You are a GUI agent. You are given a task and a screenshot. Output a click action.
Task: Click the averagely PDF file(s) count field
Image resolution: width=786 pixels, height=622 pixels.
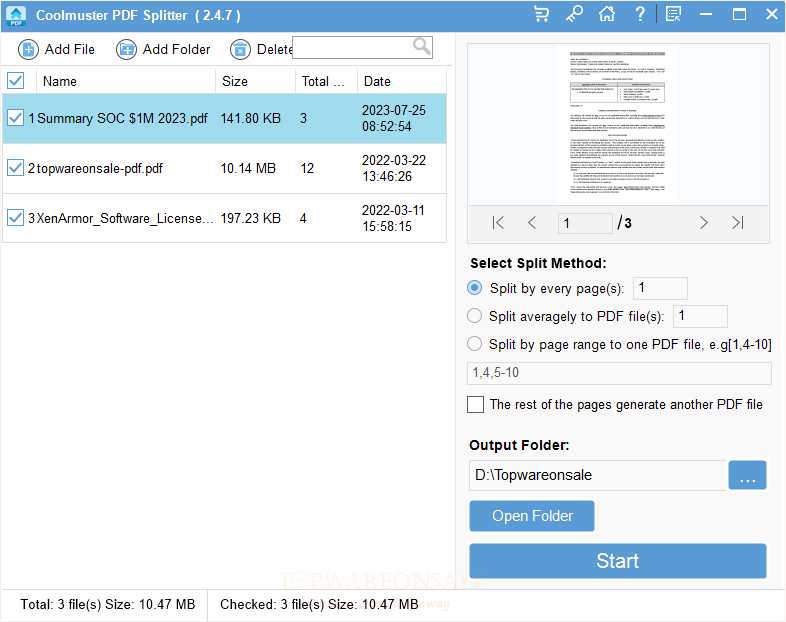[700, 316]
